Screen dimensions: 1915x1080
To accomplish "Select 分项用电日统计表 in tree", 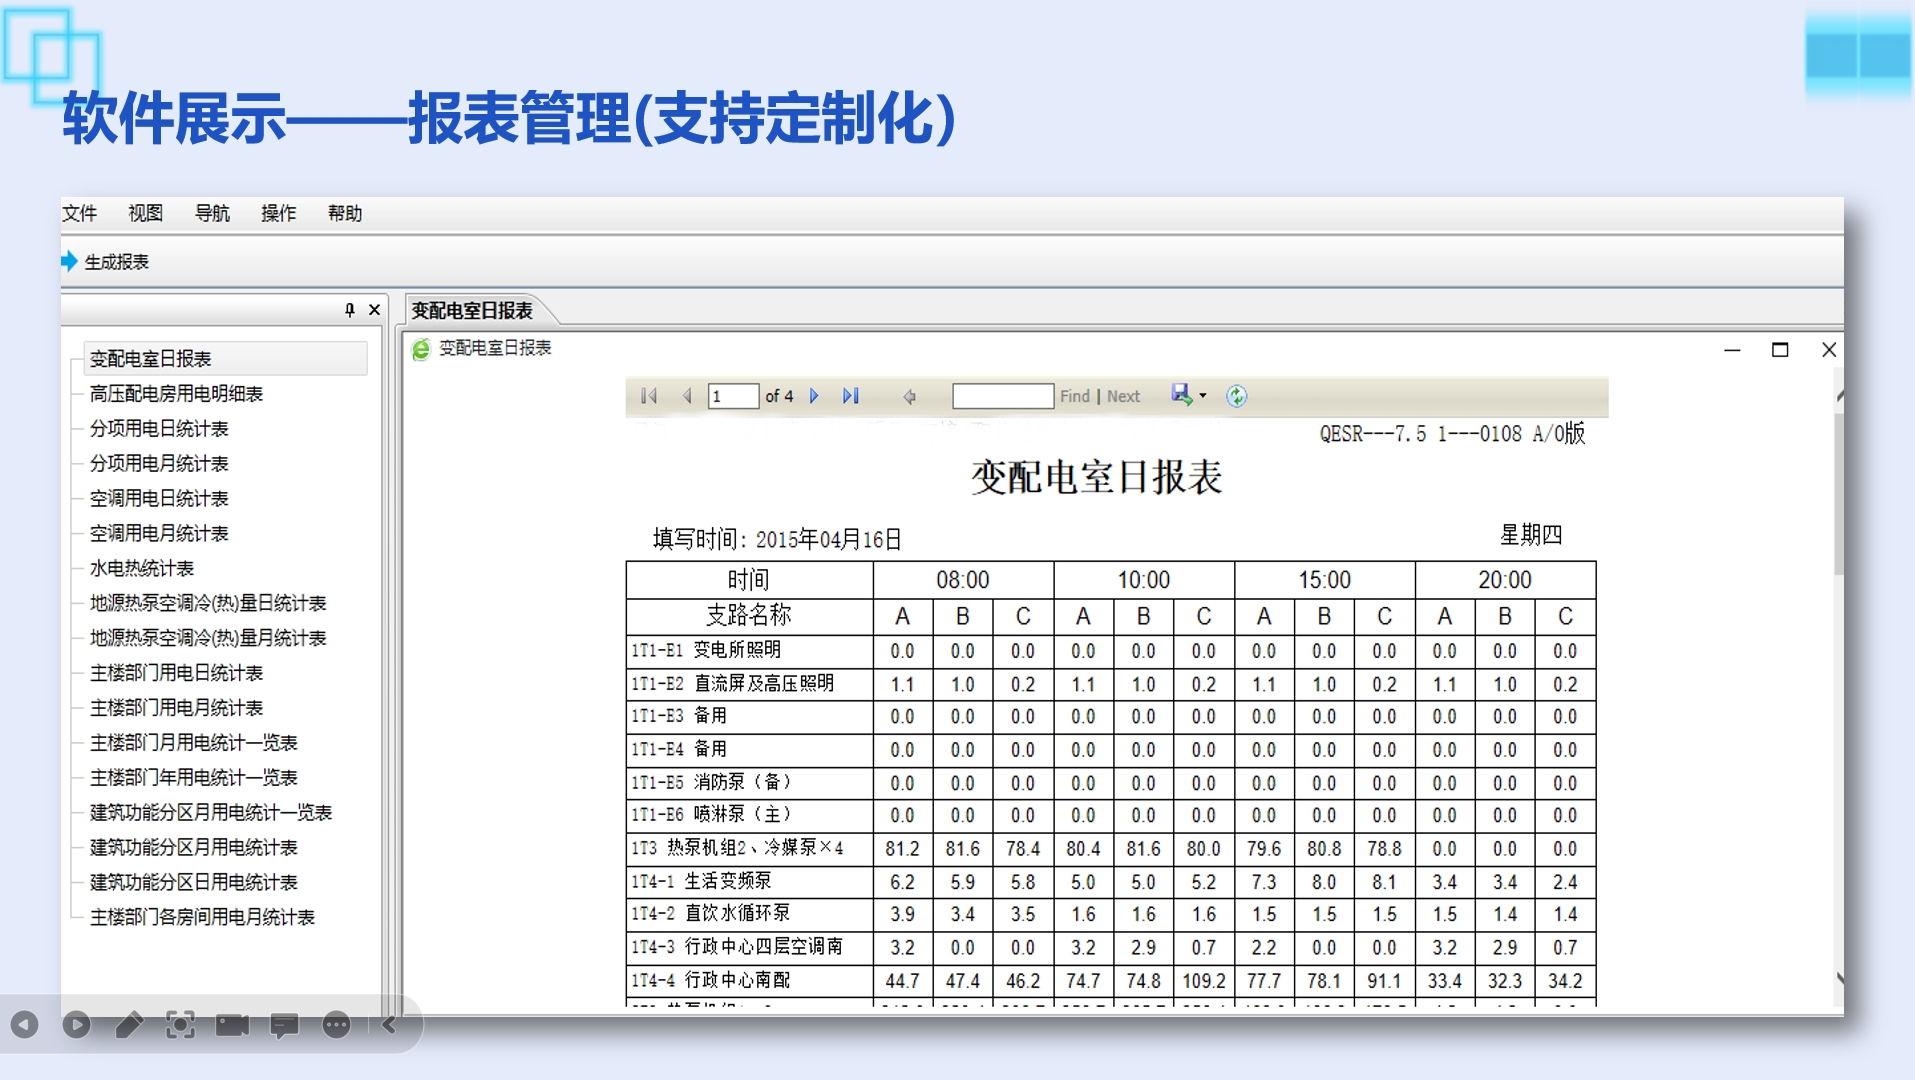I will pos(159,429).
